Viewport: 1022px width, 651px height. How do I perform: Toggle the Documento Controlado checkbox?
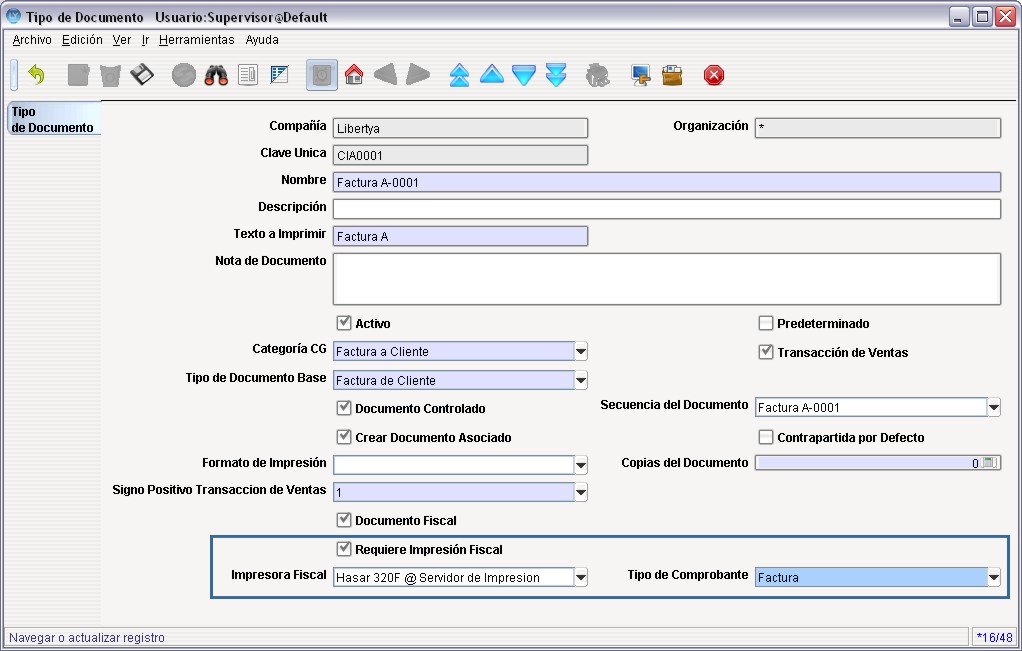click(x=343, y=408)
